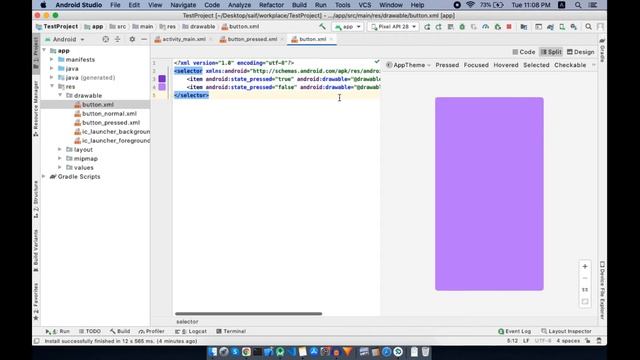This screenshot has width=640, height=360.
Task: Open the AppTheme dropdown
Action: pyautogui.click(x=408, y=65)
